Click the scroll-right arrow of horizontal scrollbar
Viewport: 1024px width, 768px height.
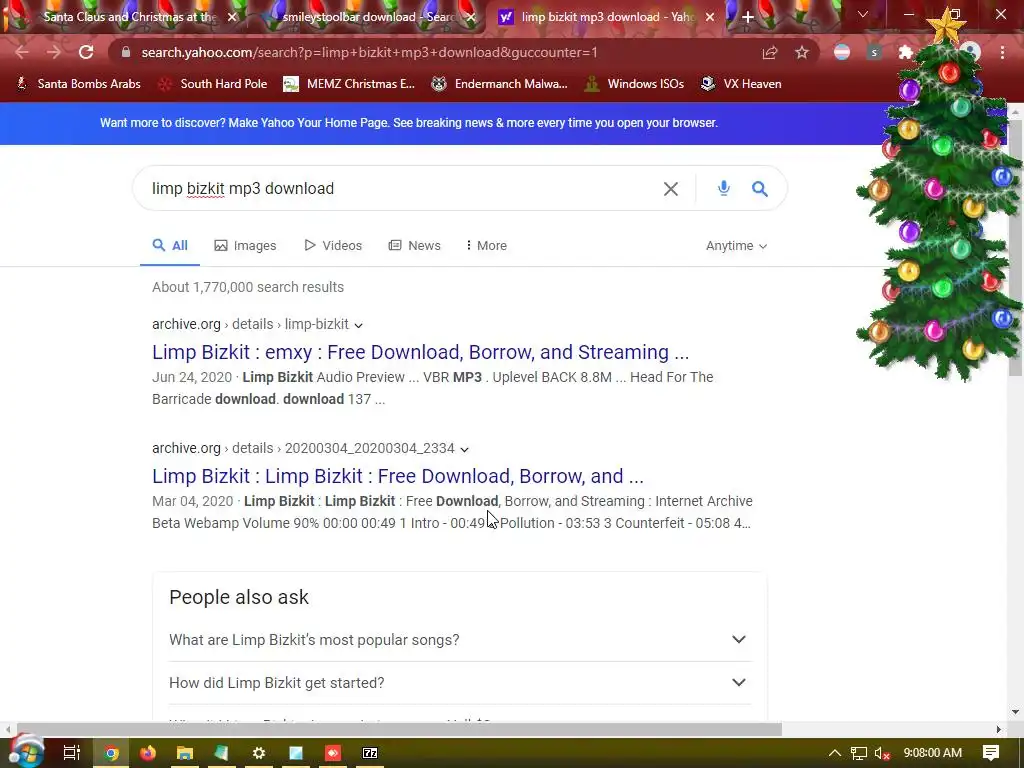998,729
